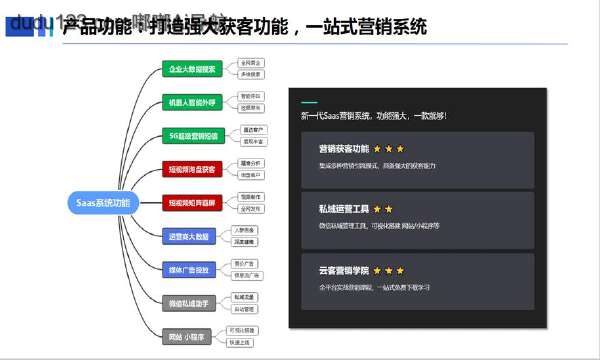Select the blue 运营商大数据 node
Image resolution: width=600 pixels, height=360 pixels.
tap(189, 236)
